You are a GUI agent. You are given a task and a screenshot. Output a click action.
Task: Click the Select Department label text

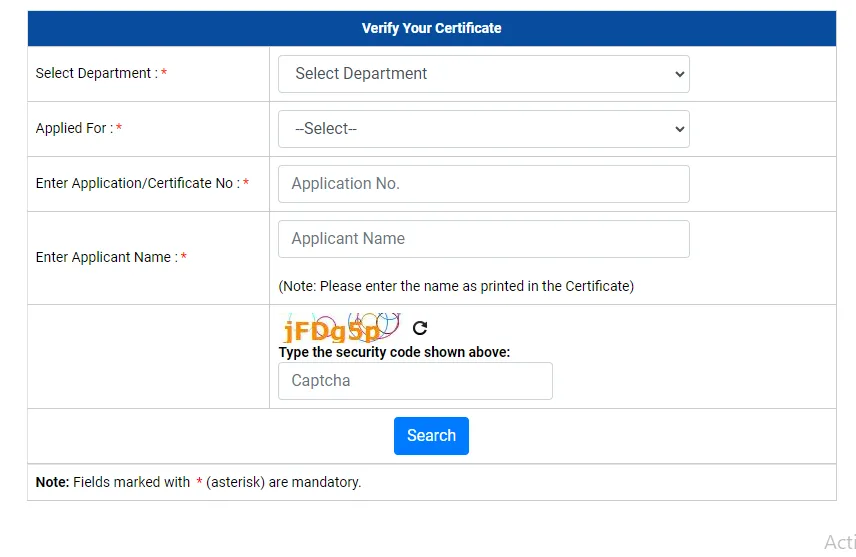96,74
